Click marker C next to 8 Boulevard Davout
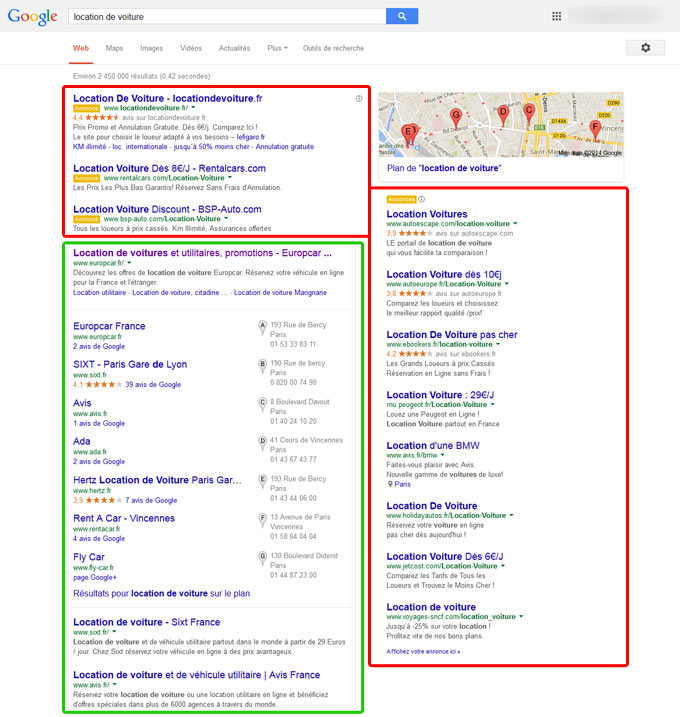 pyautogui.click(x=262, y=404)
